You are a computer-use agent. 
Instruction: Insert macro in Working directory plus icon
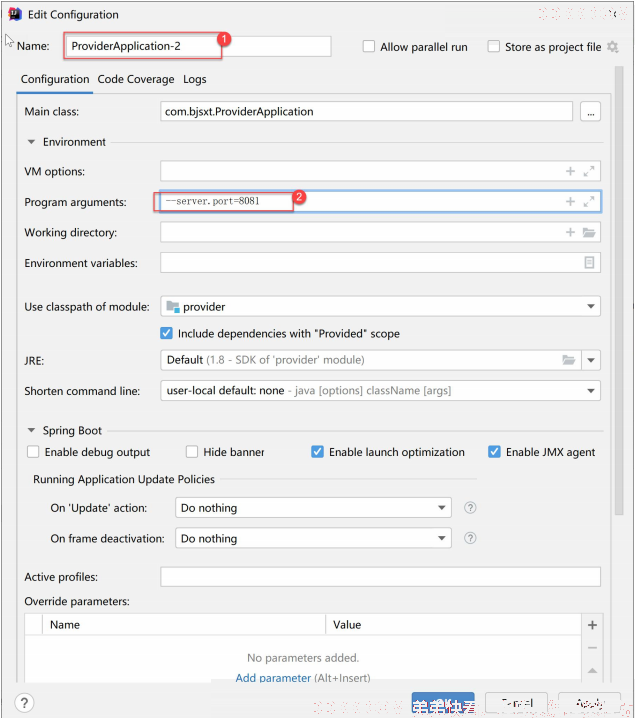point(570,232)
